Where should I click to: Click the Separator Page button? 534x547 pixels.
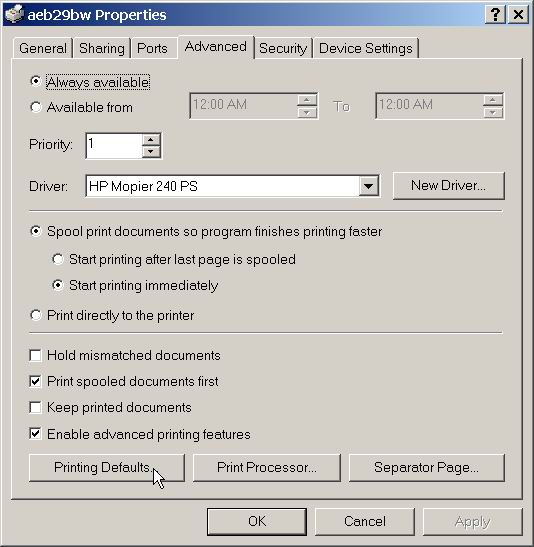tap(427, 467)
